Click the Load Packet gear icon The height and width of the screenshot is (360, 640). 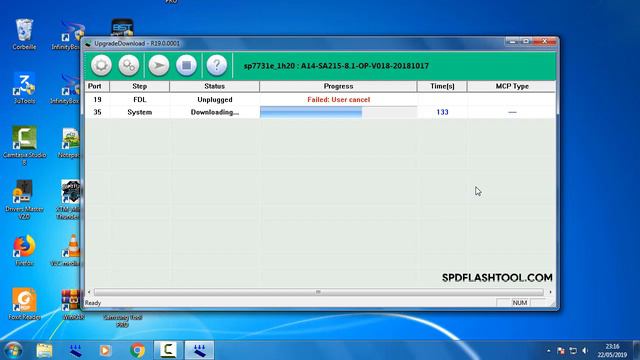[101, 65]
